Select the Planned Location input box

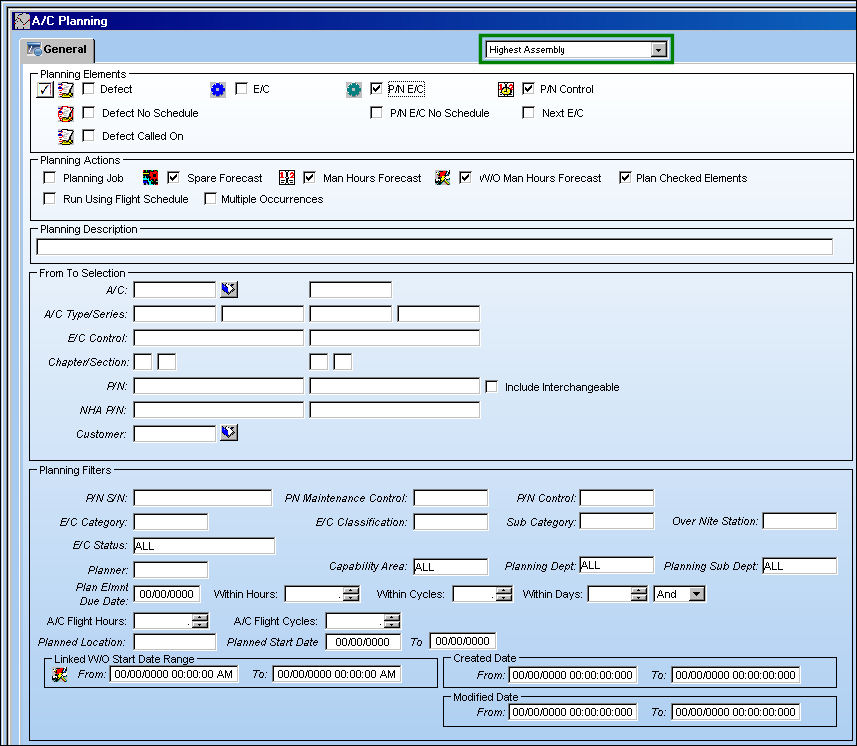click(x=175, y=642)
